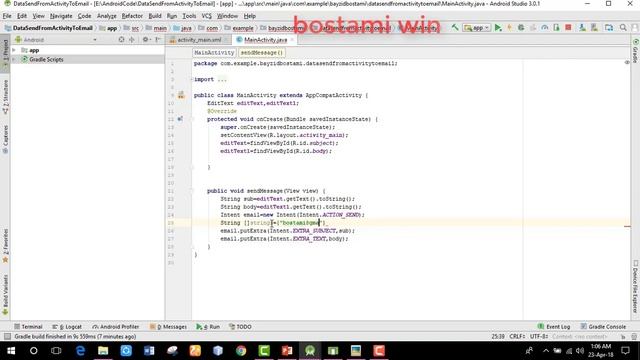Run the app with green play button
Viewport: 640px width, 360px height.
(x=498, y=28)
